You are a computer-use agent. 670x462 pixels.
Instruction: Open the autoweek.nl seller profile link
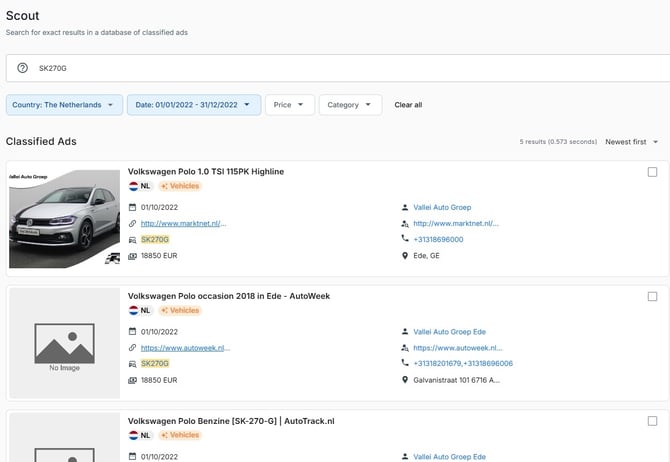click(x=458, y=348)
